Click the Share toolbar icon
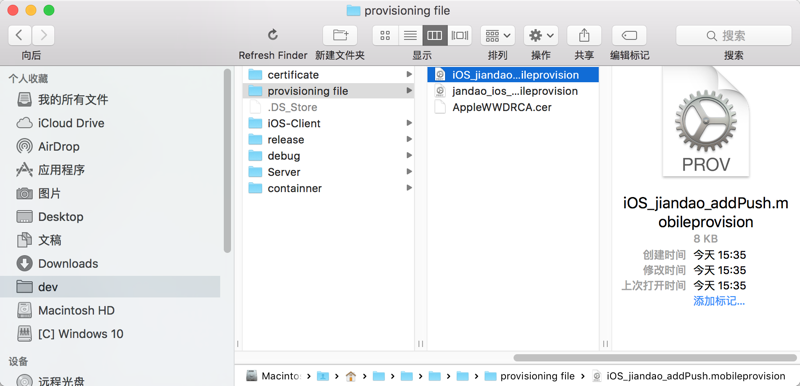Screen dimensions: 800x386 pos(584,35)
